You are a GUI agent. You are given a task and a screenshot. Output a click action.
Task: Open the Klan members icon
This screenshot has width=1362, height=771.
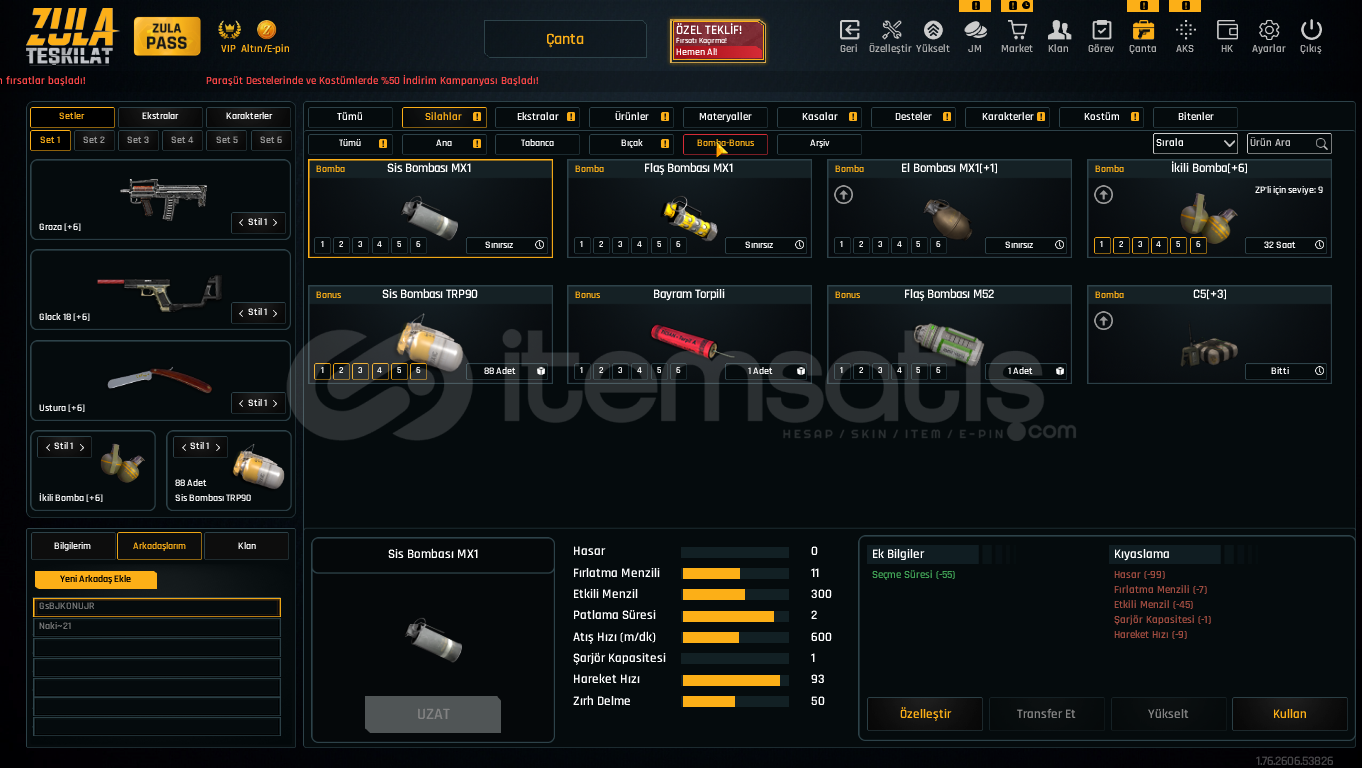pyautogui.click(x=1059, y=30)
